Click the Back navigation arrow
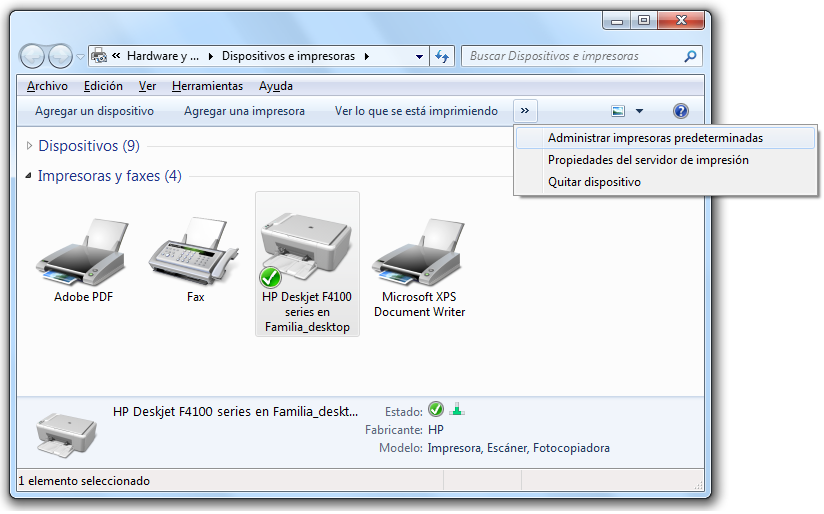The width and height of the screenshot is (824, 514). tap(32, 56)
